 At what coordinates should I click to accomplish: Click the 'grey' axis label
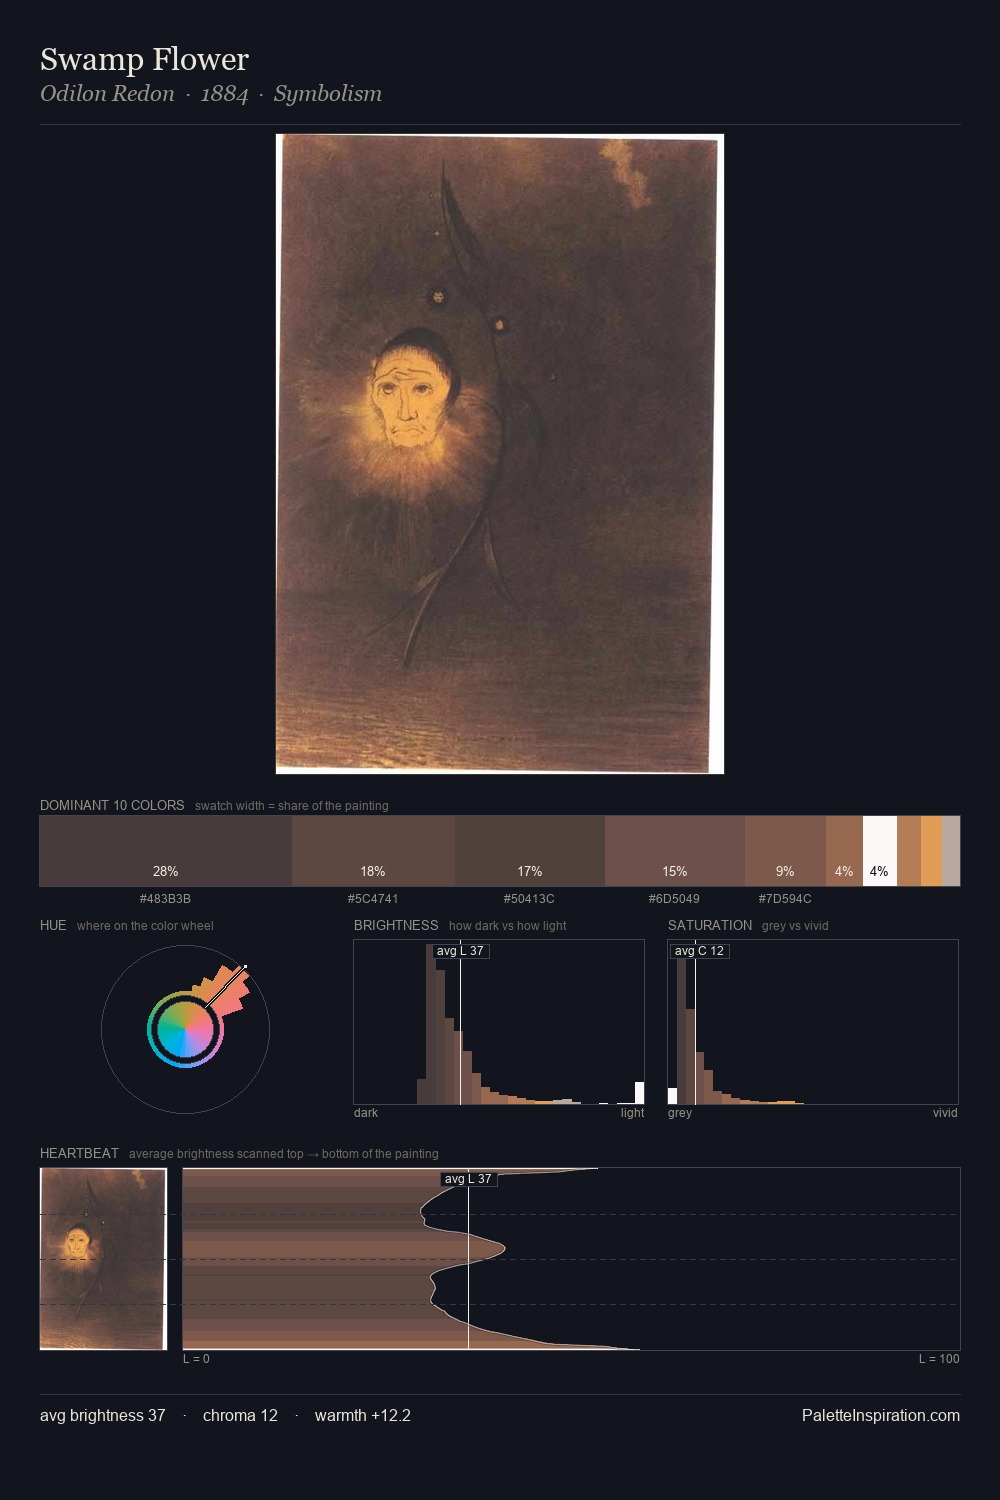(680, 1113)
